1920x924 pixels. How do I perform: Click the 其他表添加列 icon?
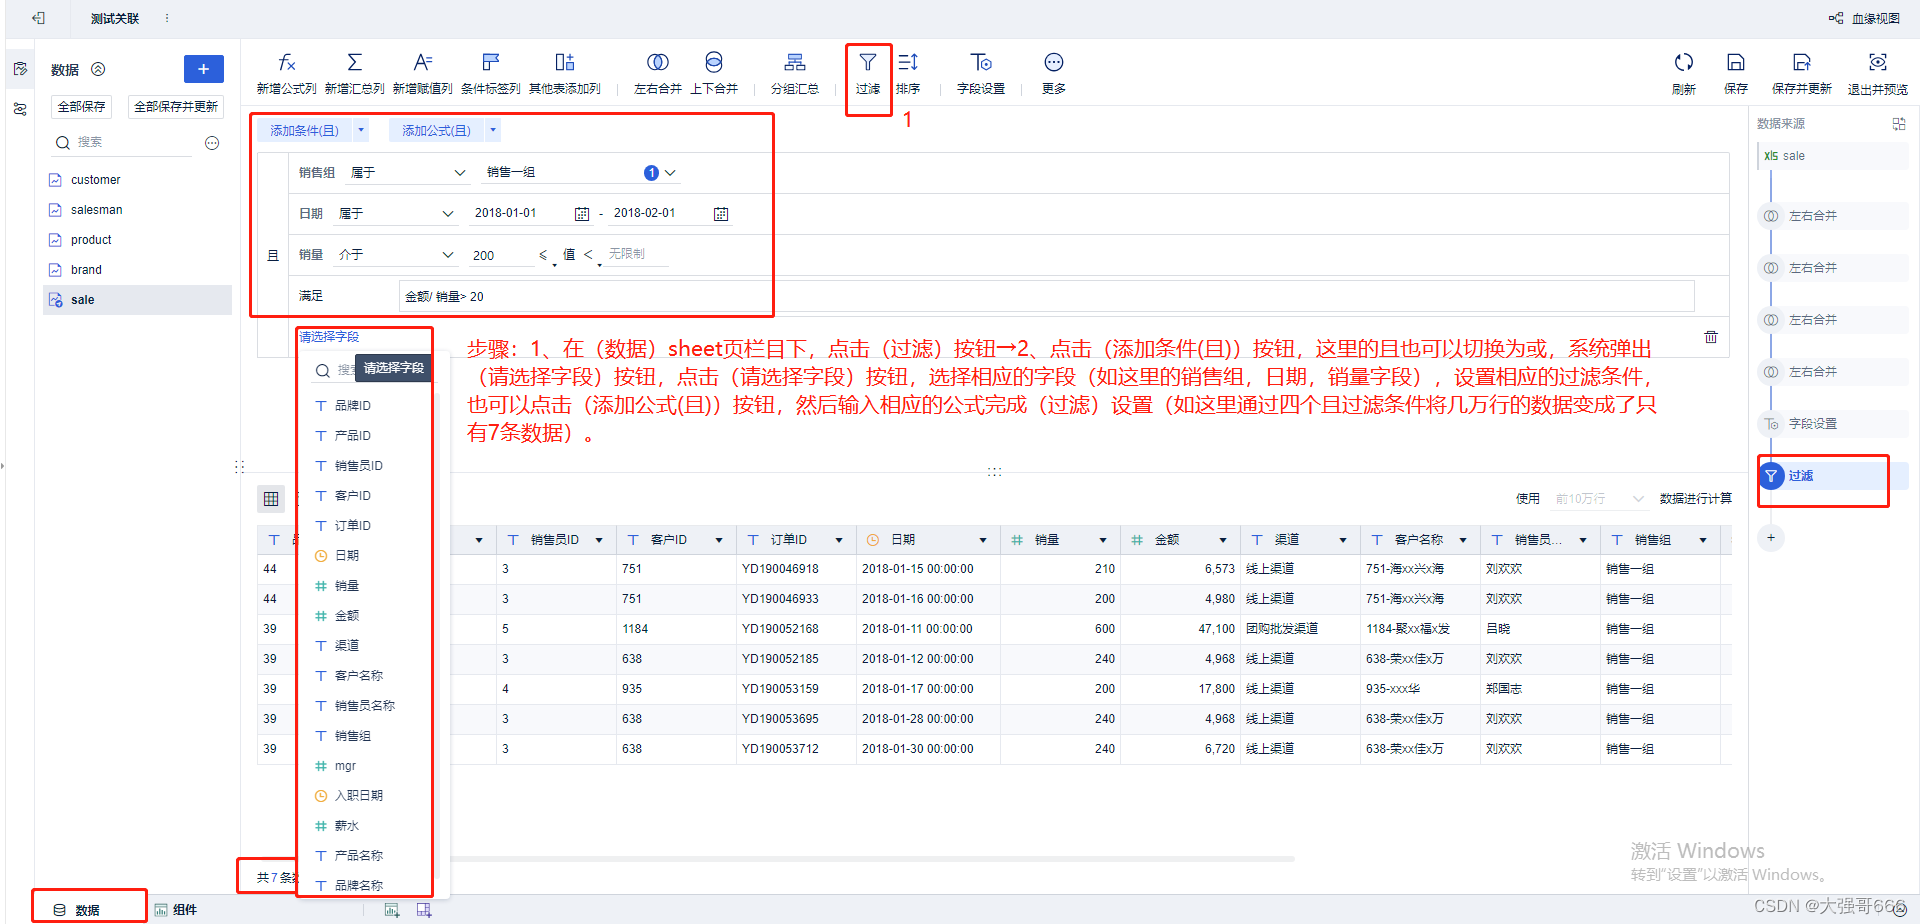(564, 63)
